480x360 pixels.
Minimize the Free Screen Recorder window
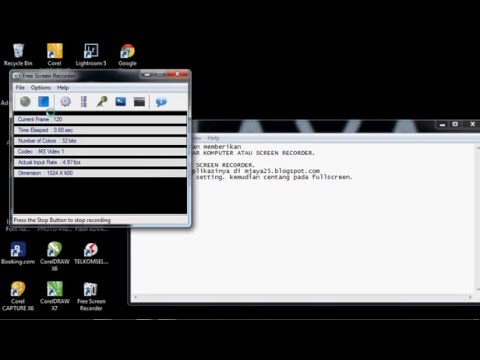point(147,74)
